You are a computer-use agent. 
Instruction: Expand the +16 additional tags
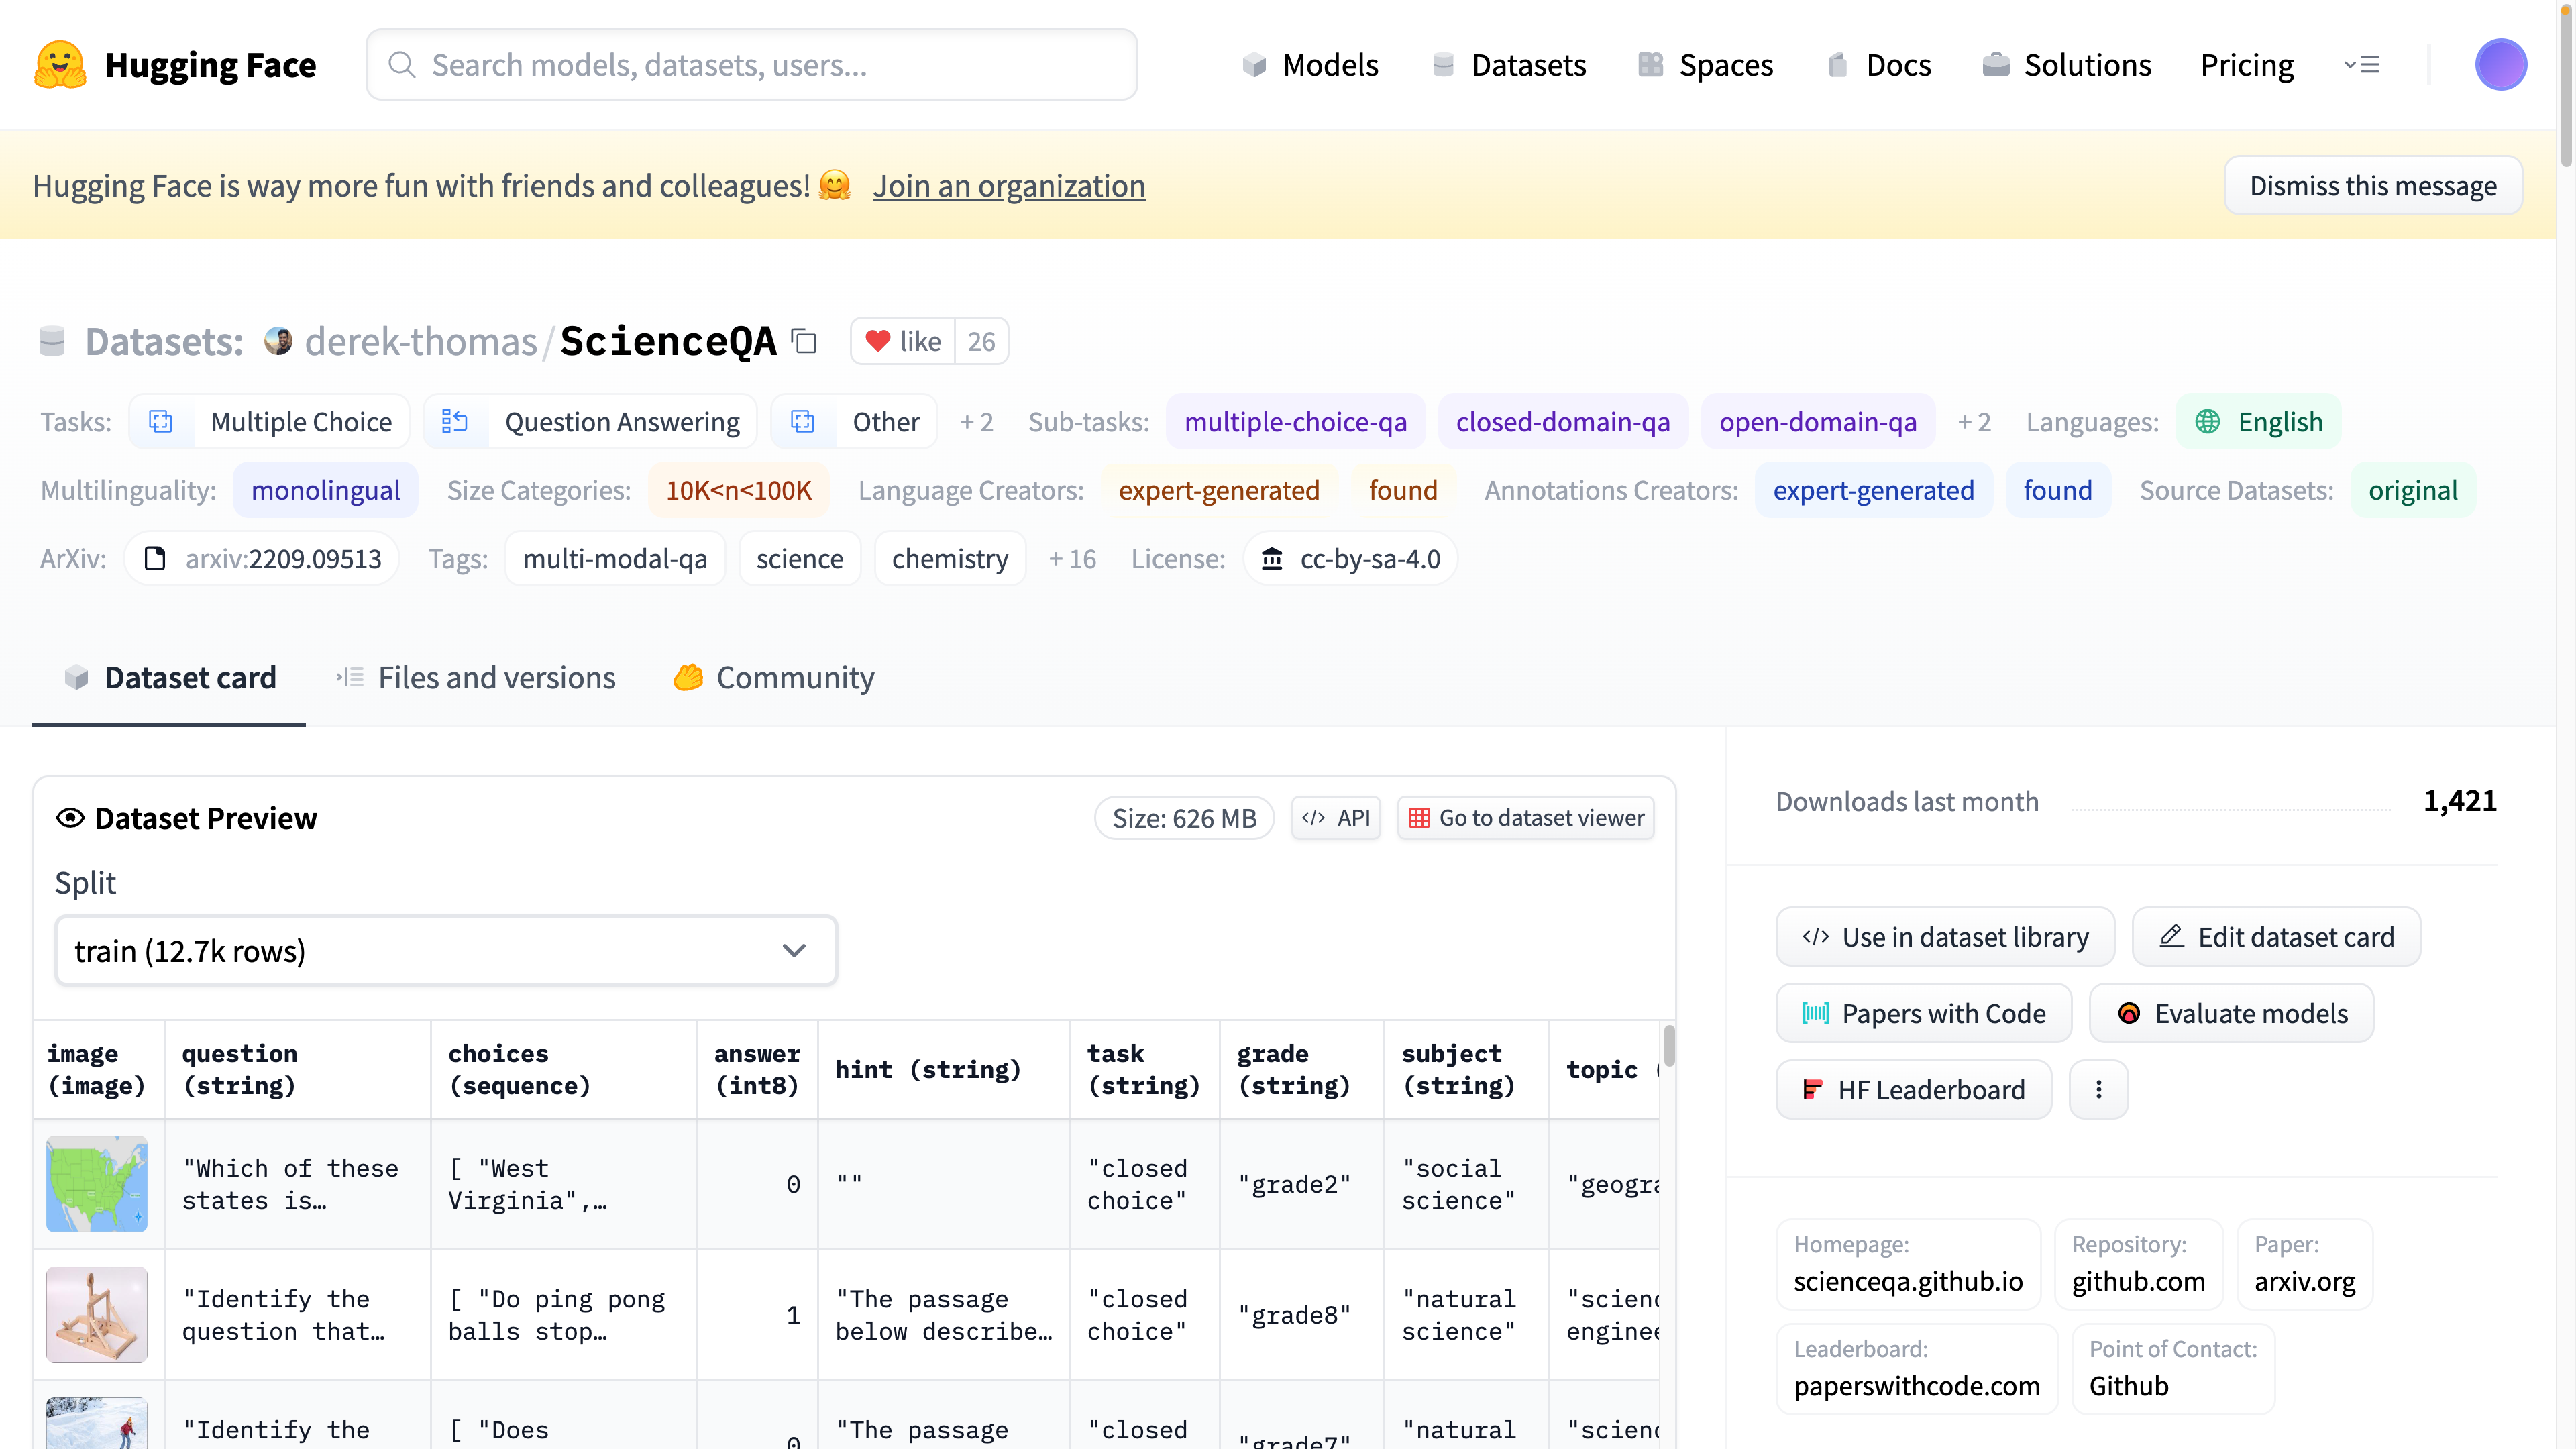(1072, 559)
